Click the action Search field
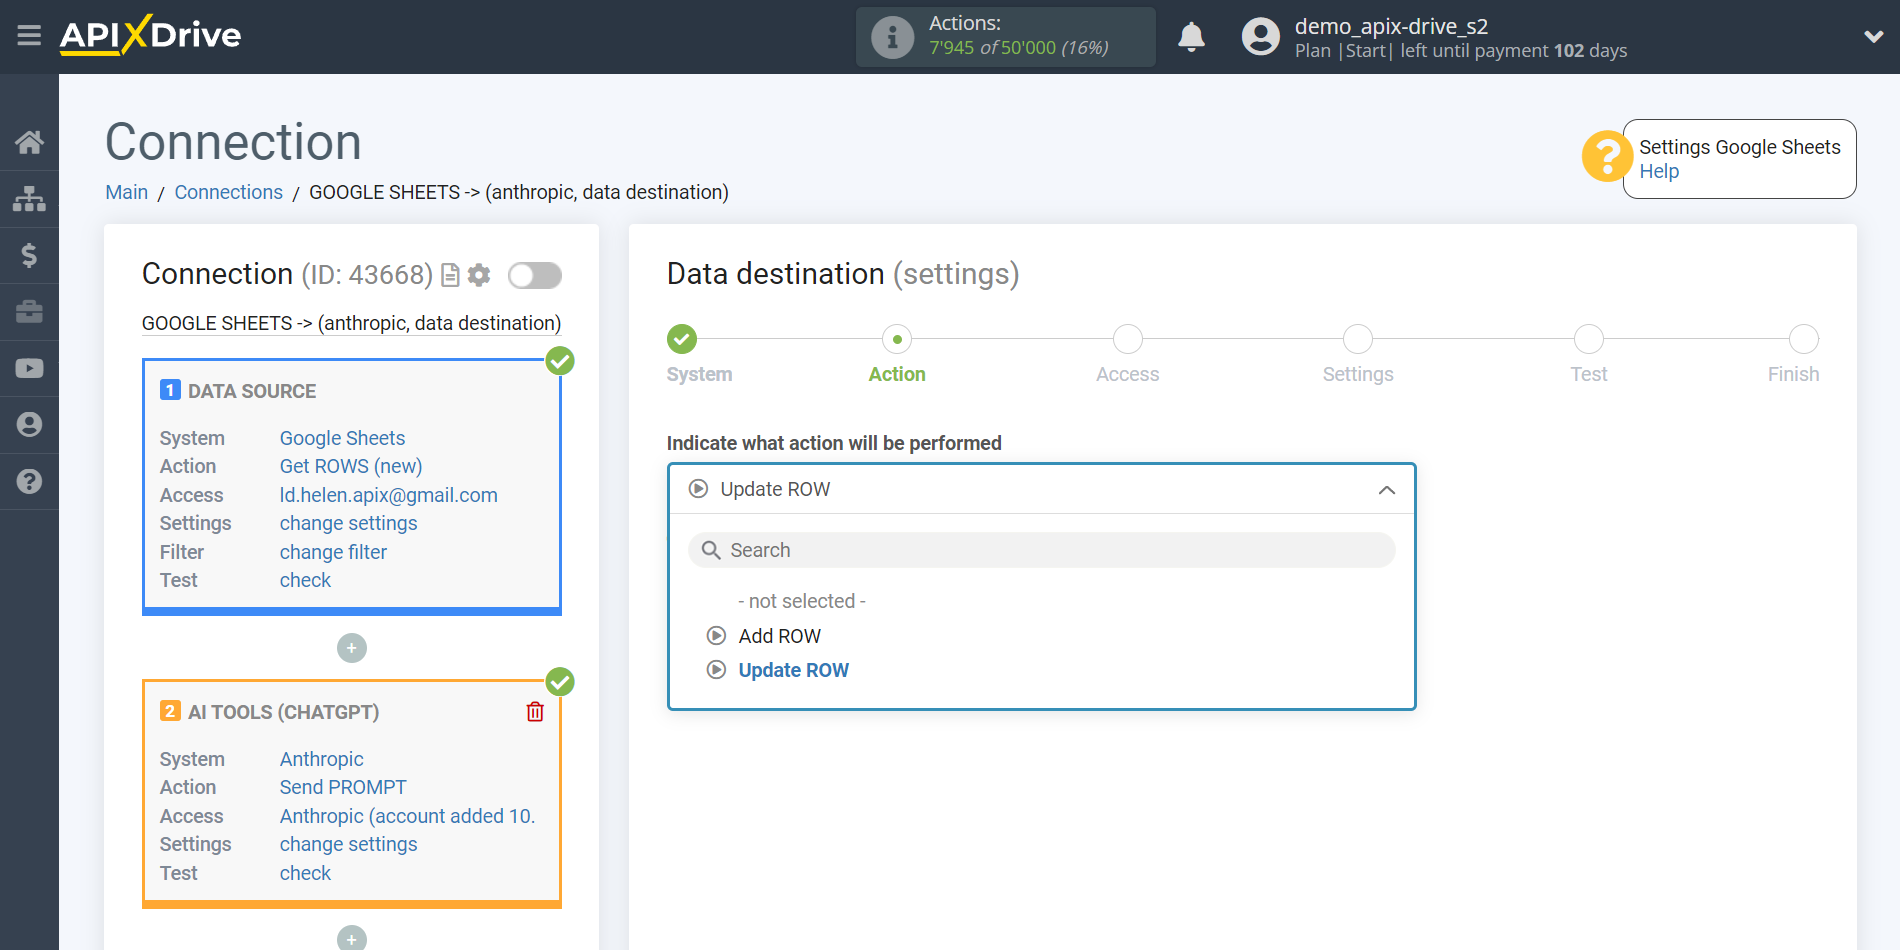Image resolution: width=1900 pixels, height=950 pixels. (x=1041, y=550)
